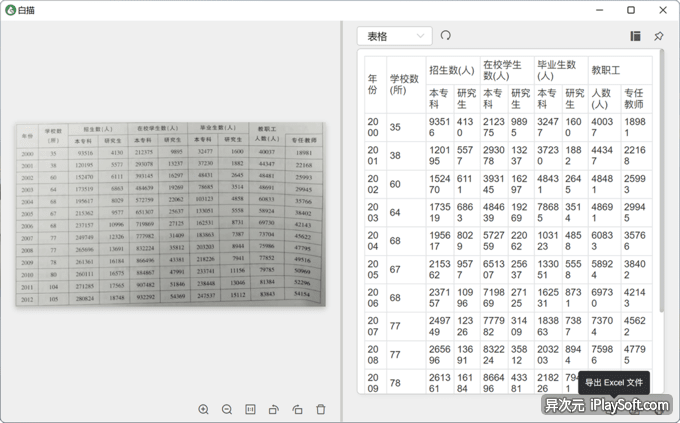
Task: Click the 4858 cell in 2004 row
Action: (x=575, y=241)
